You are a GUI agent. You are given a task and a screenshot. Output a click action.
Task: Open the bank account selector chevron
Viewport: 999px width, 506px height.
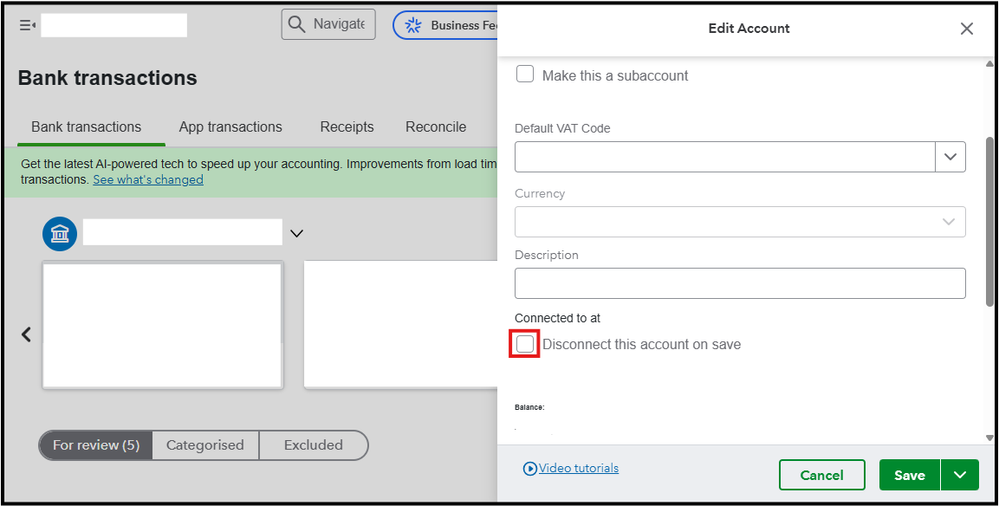(297, 234)
